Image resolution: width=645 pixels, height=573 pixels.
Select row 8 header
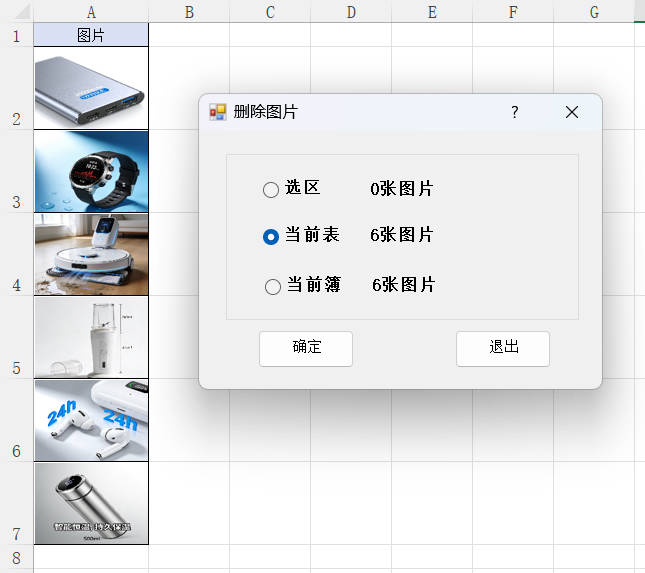pyautogui.click(x=16, y=556)
